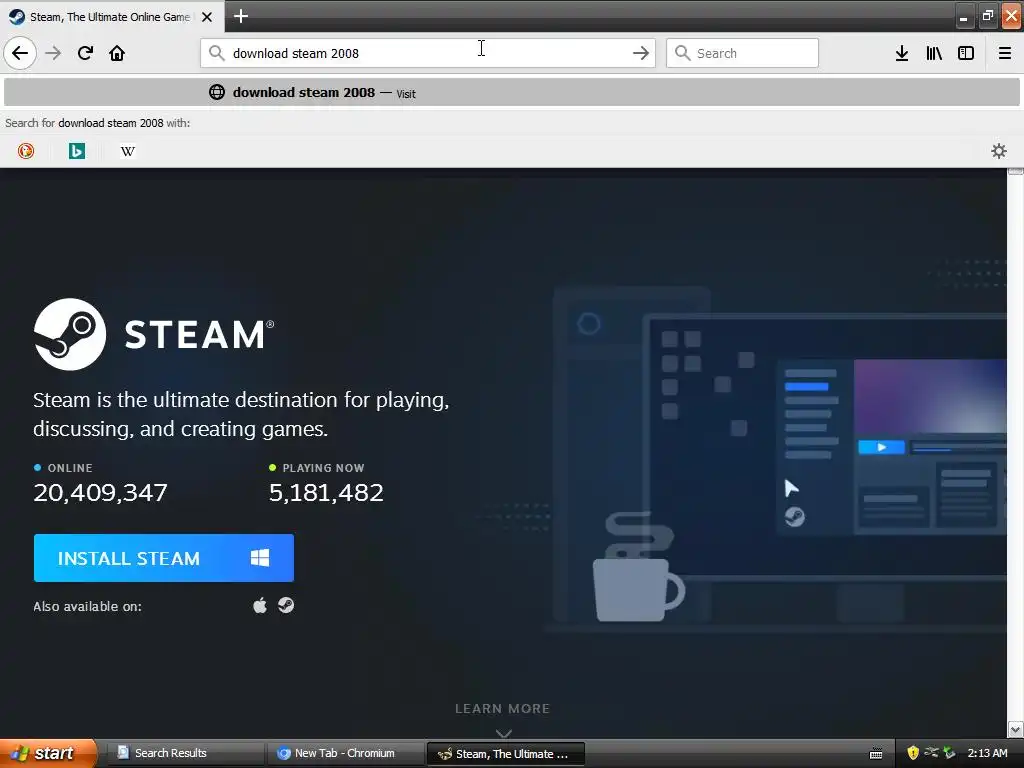This screenshot has width=1024, height=768.
Task: Select the 'download steam 2008 — Visit' suggestion
Action: [511, 92]
